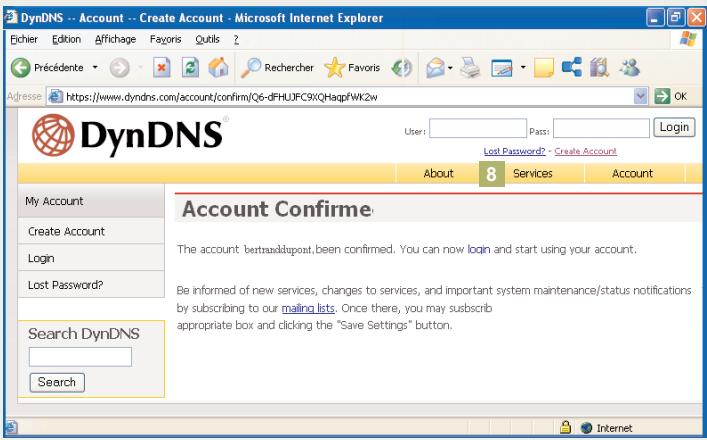Open the edit page toolbar icon
Screen dimensions: 707x440
(x=502, y=68)
